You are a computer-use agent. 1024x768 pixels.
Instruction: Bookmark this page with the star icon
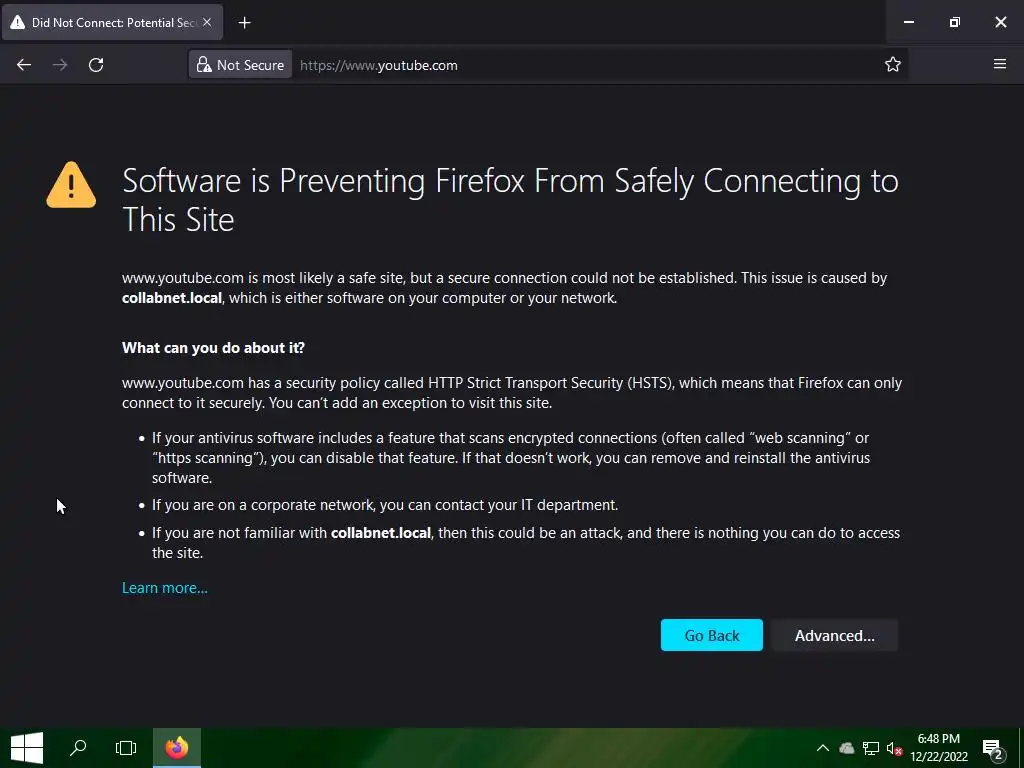[x=893, y=65]
